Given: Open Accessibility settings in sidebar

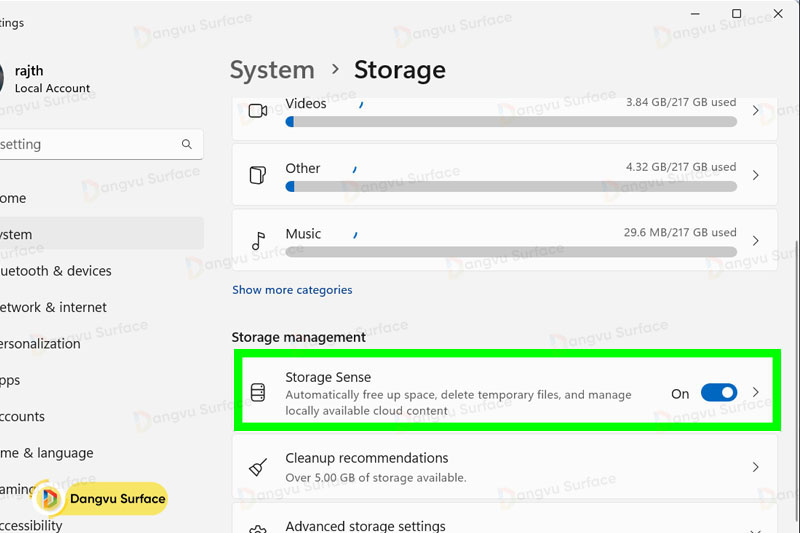Looking at the screenshot, I should [x=101, y=525].
